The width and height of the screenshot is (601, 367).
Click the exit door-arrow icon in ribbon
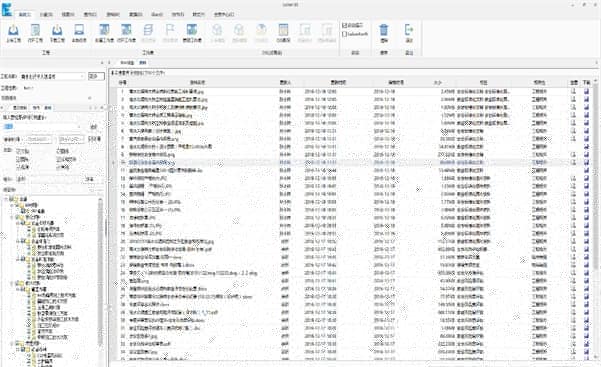point(409,30)
